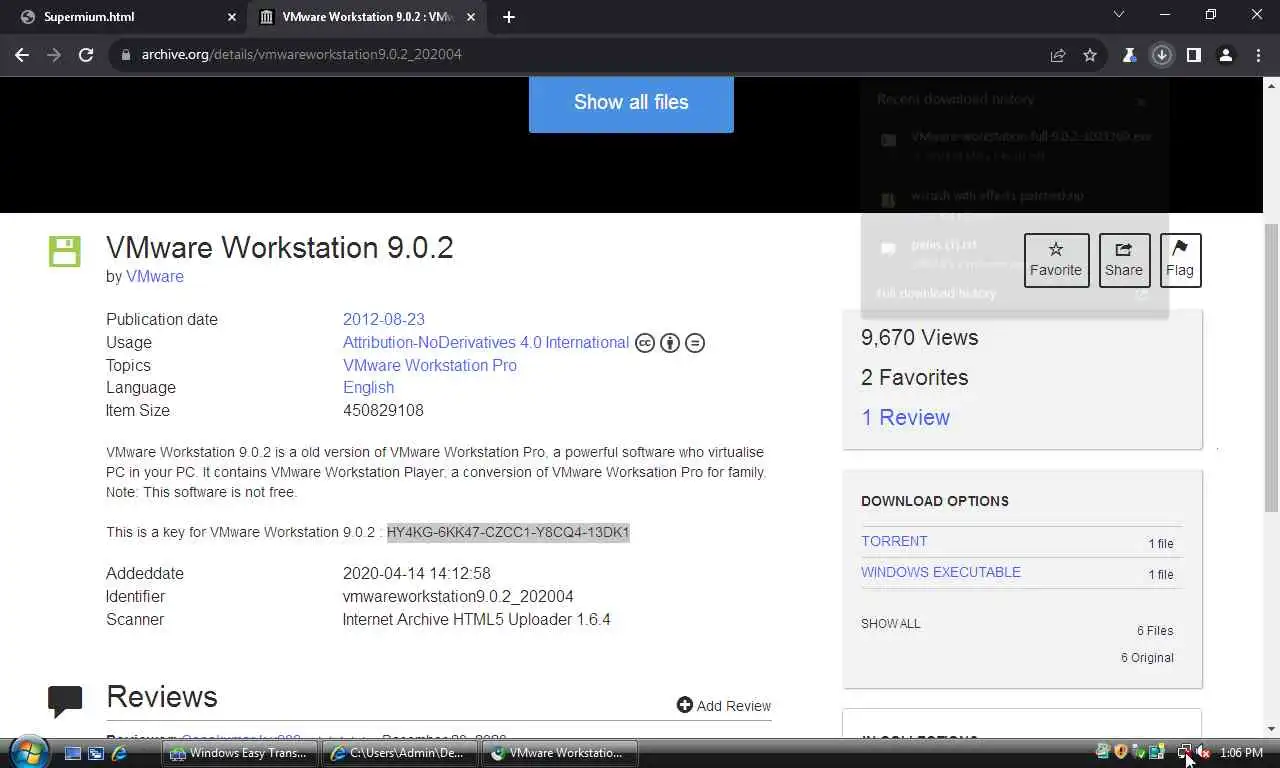Click Switch between windows quick launch icon
Image resolution: width=1280 pixels, height=768 pixels.
click(96, 753)
